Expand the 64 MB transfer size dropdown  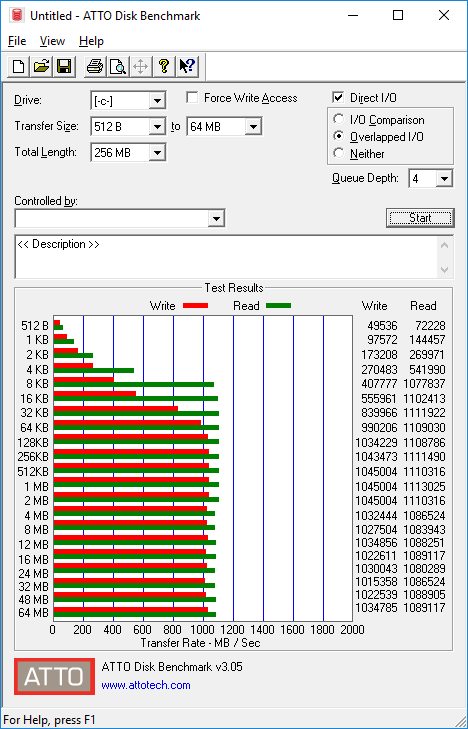pos(253,126)
